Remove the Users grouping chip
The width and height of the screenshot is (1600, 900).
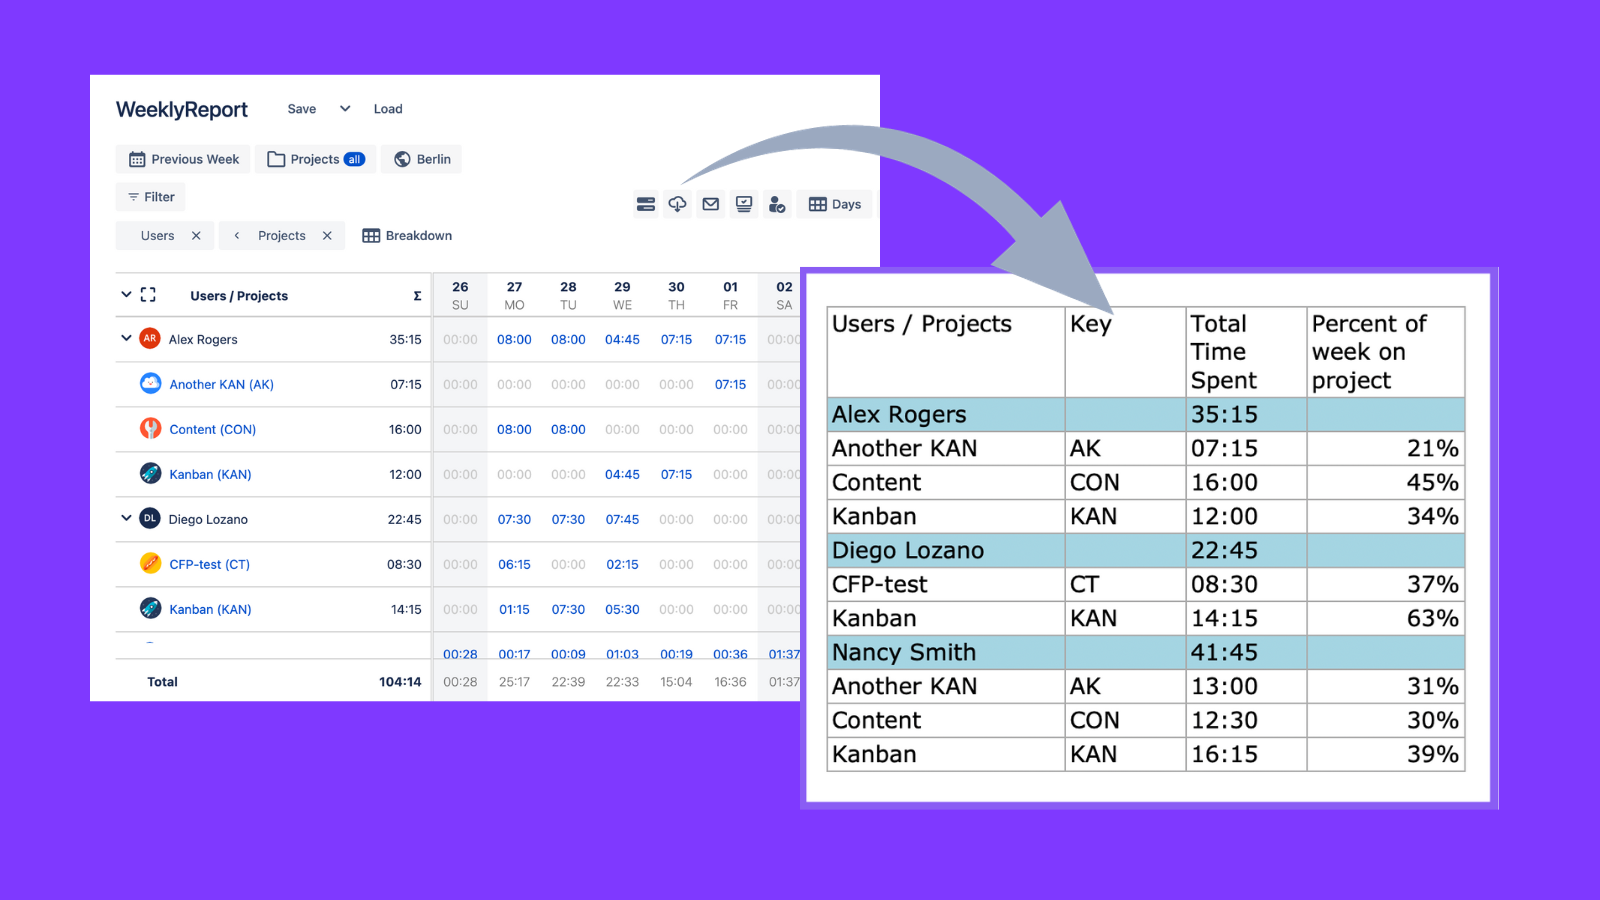(x=195, y=235)
